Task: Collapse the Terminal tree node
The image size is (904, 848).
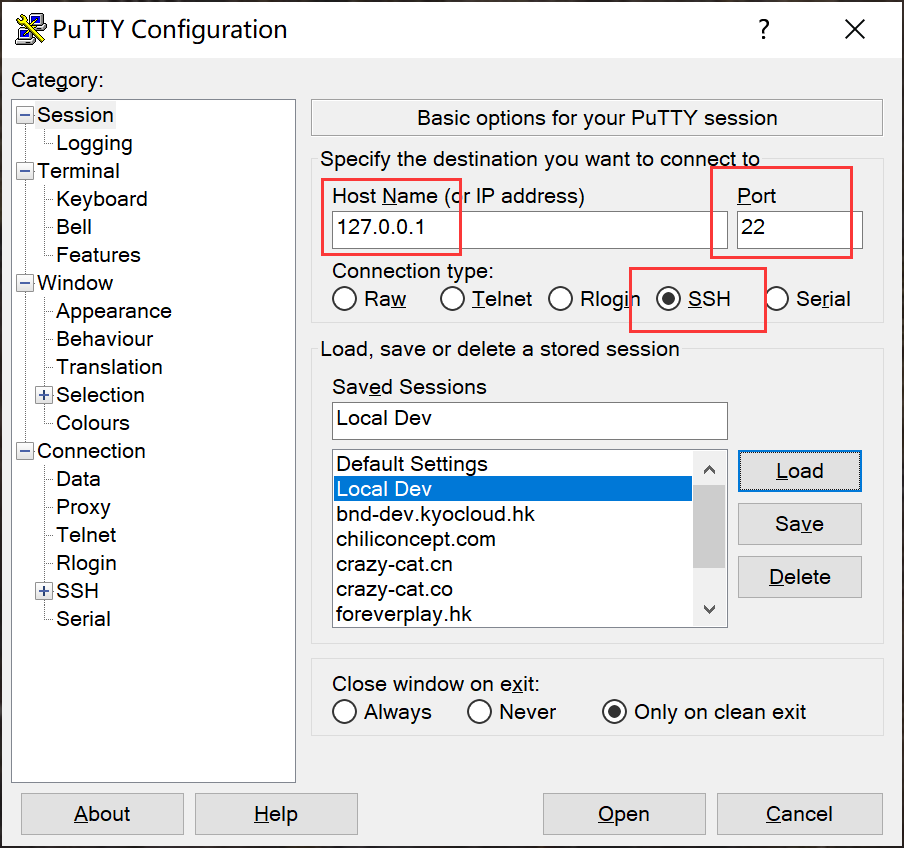Action: pyautogui.click(x=25, y=171)
